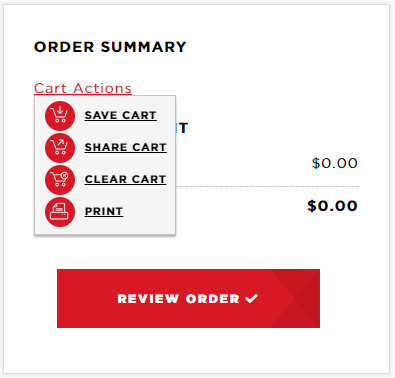Click the bold $0.00 total amount
Viewport: 395px width, 378px height.
pos(333,206)
